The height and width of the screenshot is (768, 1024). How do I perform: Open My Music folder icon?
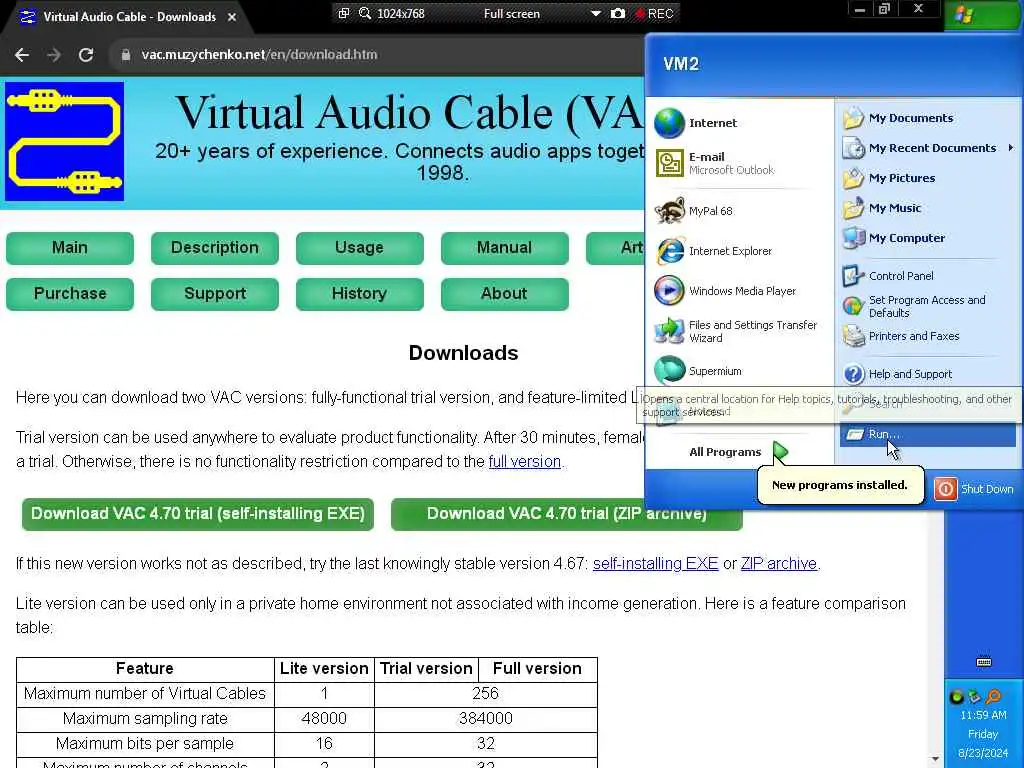[x=853, y=208]
